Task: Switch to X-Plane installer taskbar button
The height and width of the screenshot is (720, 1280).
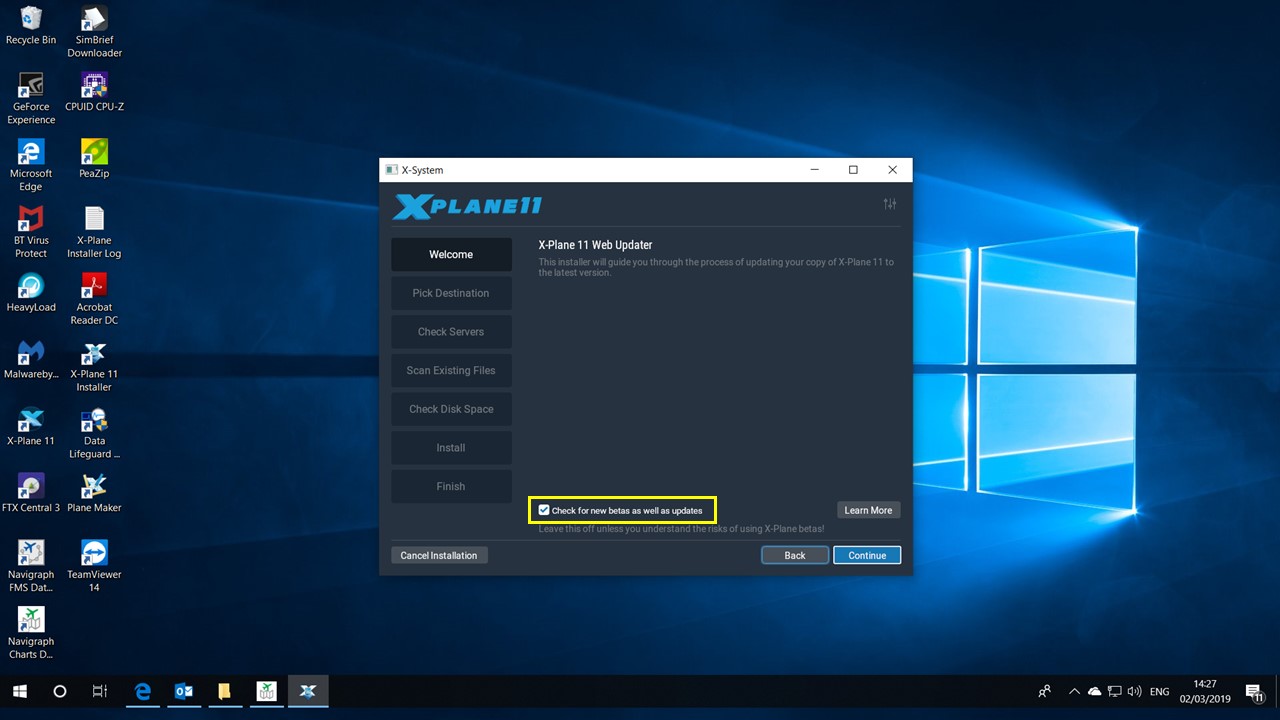Action: (x=308, y=691)
